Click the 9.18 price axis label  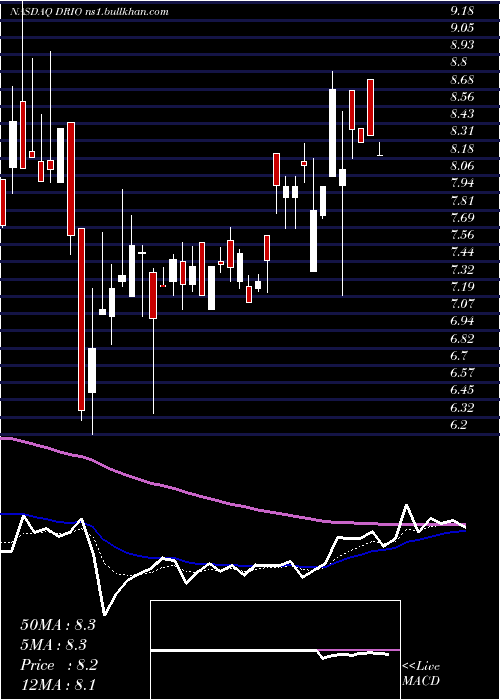pyautogui.click(x=462, y=12)
